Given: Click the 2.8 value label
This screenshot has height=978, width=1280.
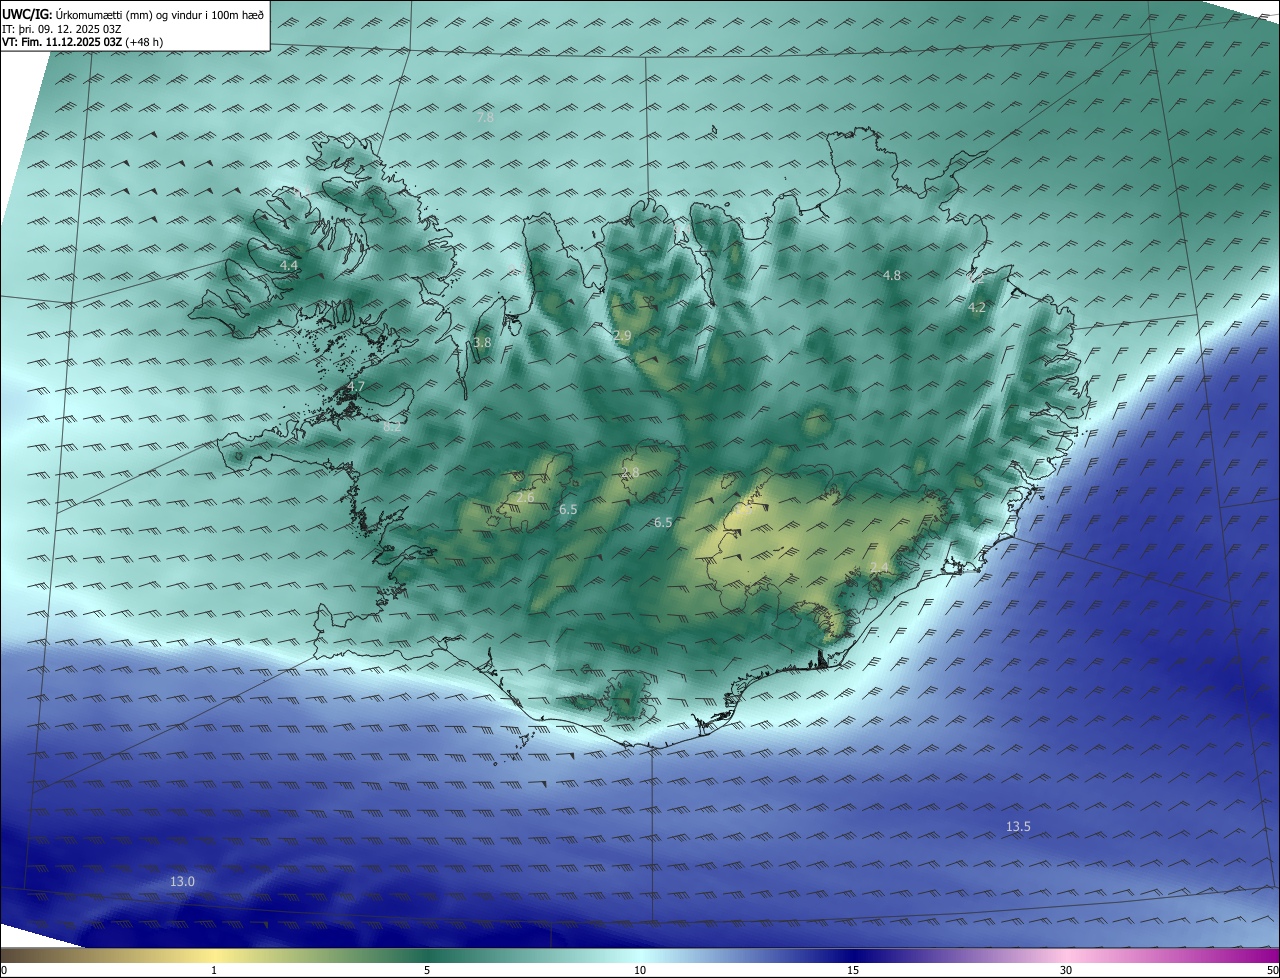Looking at the screenshot, I should tap(630, 472).
